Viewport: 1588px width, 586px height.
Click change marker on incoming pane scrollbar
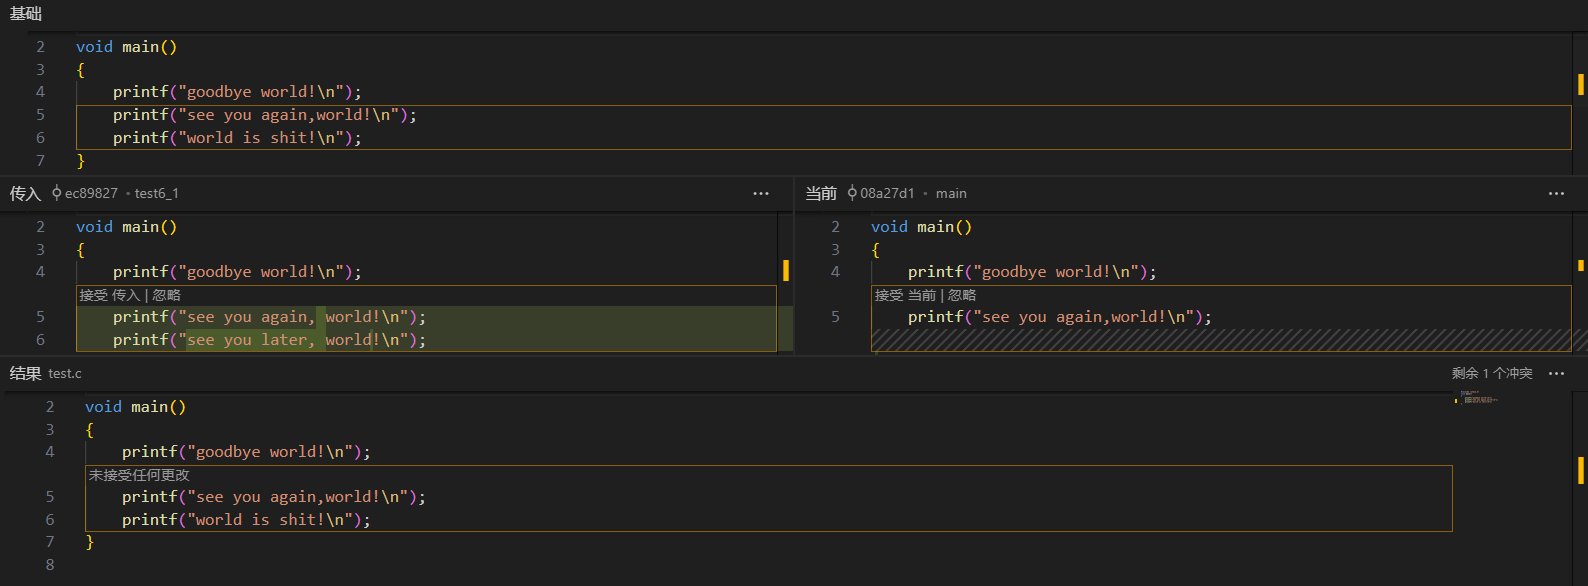786,270
